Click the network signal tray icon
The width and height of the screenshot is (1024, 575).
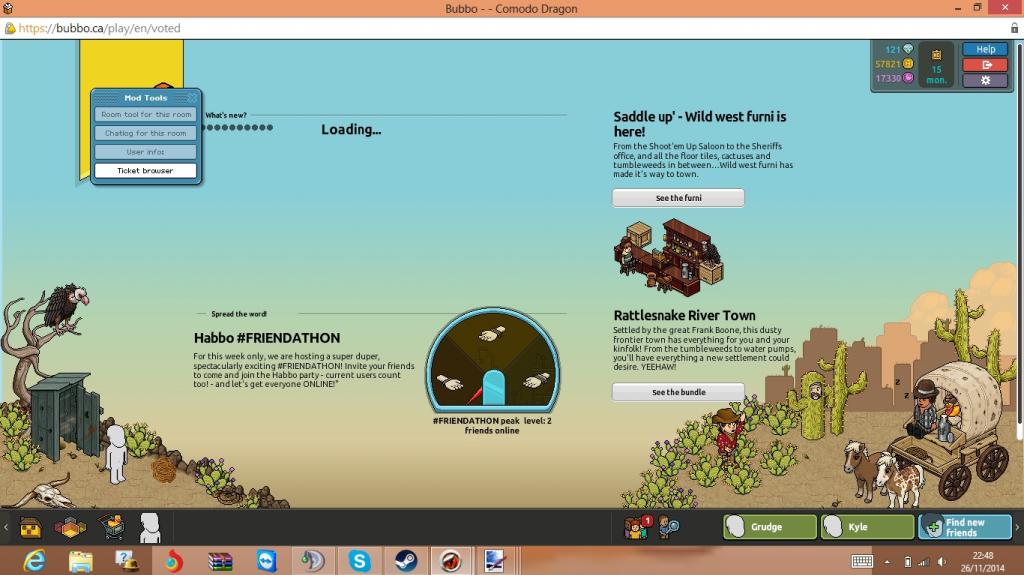pyautogui.click(x=923, y=561)
